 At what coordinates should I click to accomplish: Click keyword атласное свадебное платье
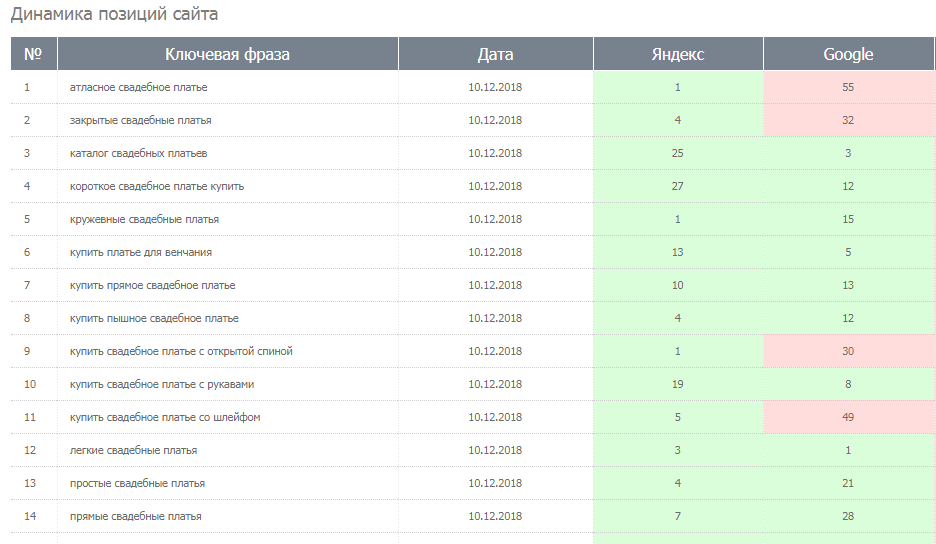[x=138, y=87]
